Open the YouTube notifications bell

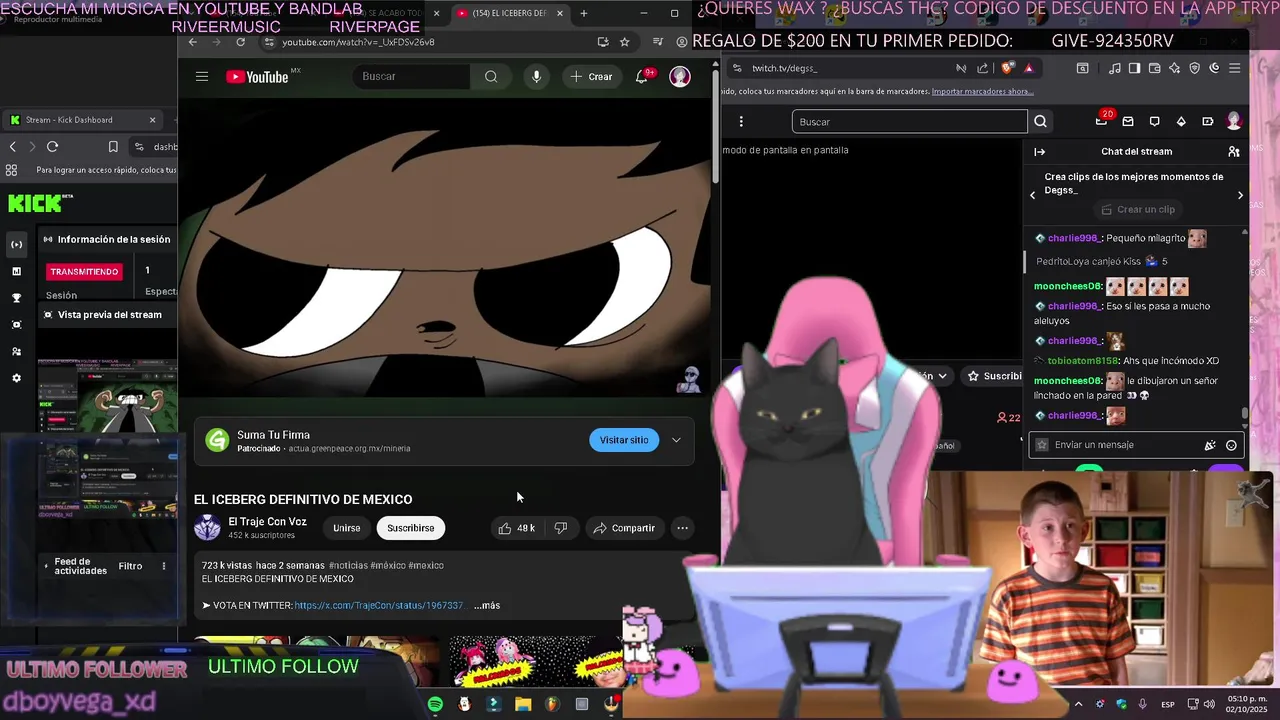pos(642,76)
